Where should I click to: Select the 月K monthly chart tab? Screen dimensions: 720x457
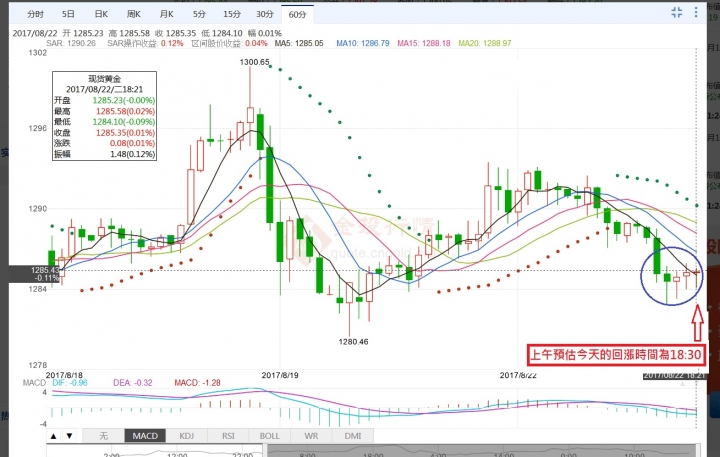click(x=166, y=14)
